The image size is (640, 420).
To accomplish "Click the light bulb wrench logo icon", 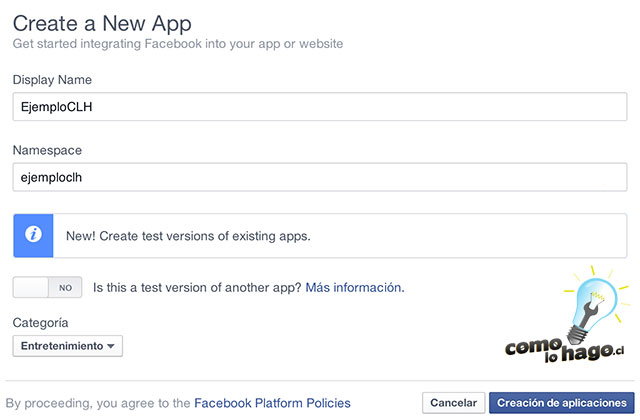I will 596,304.
